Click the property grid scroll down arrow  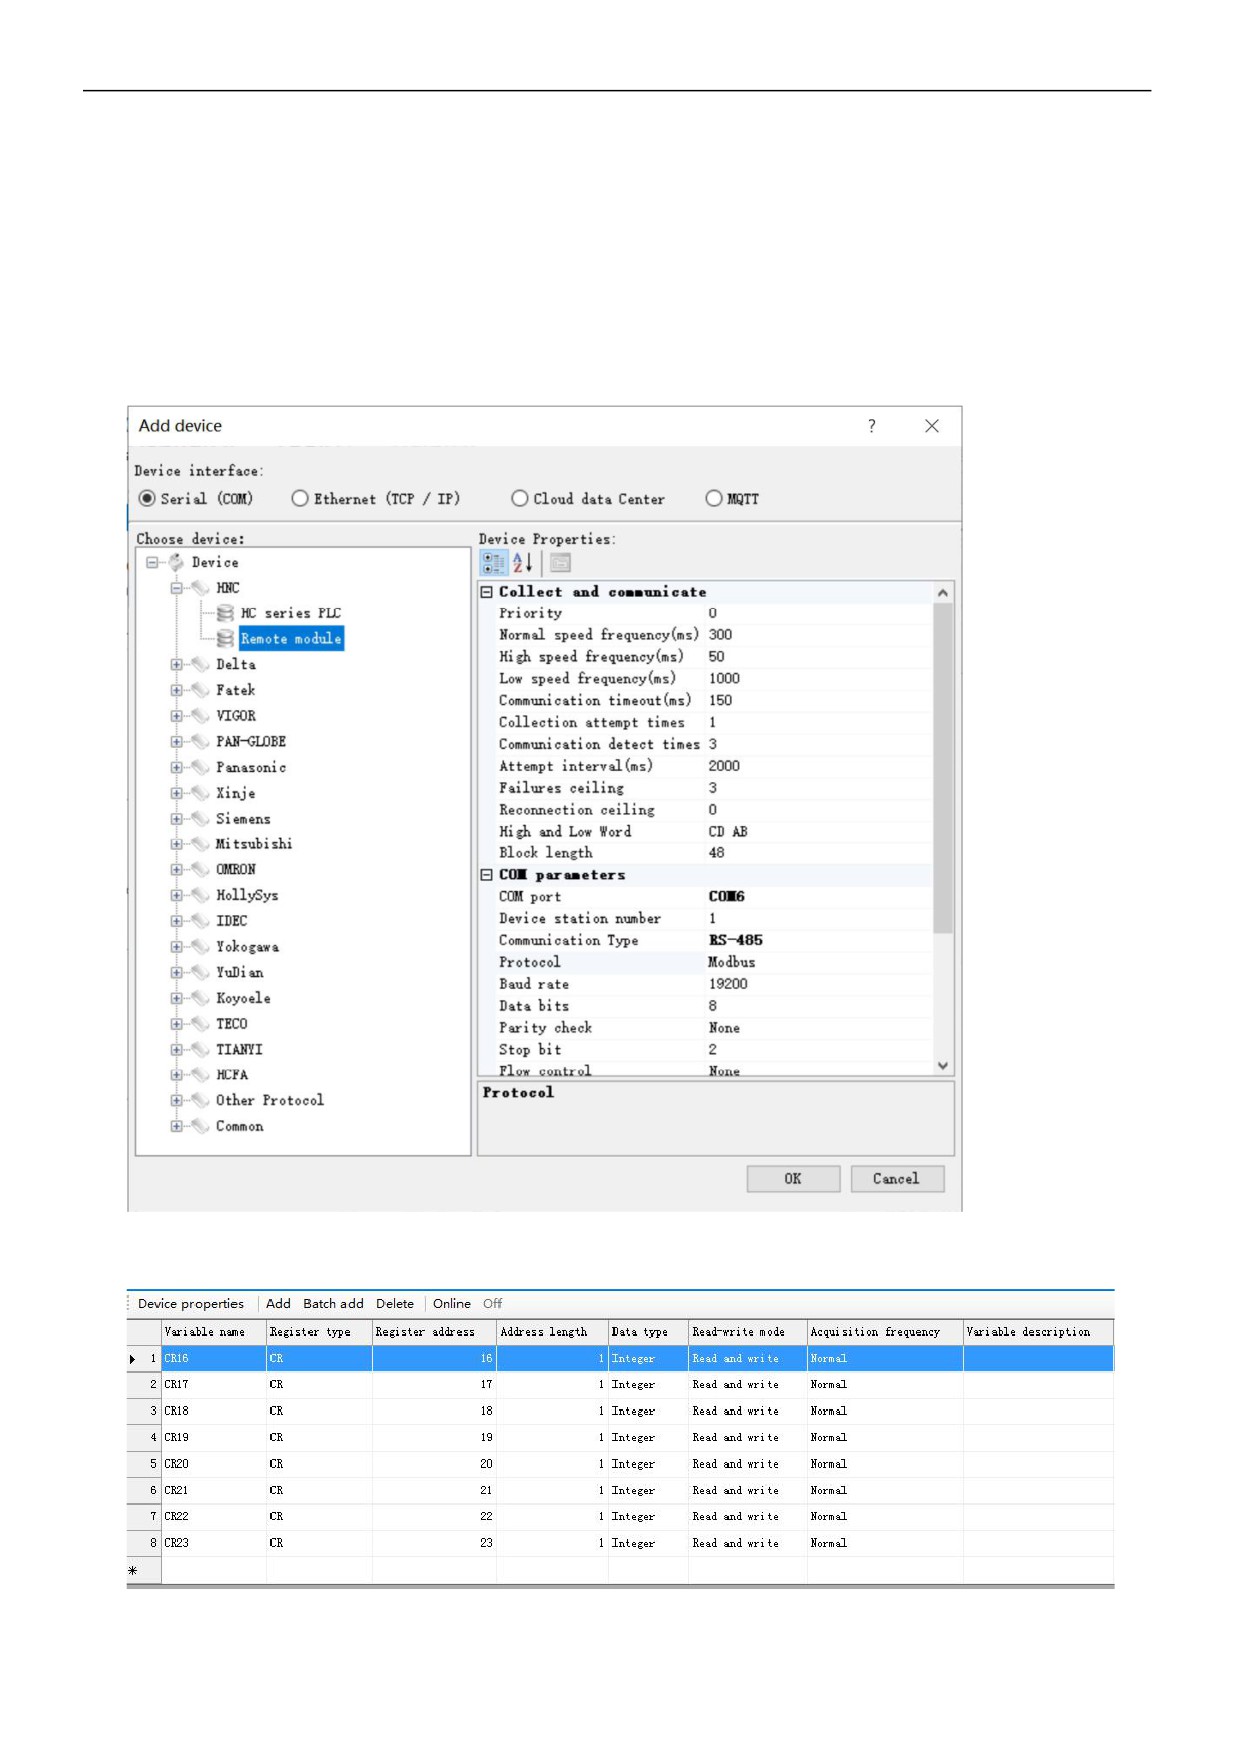click(943, 1066)
